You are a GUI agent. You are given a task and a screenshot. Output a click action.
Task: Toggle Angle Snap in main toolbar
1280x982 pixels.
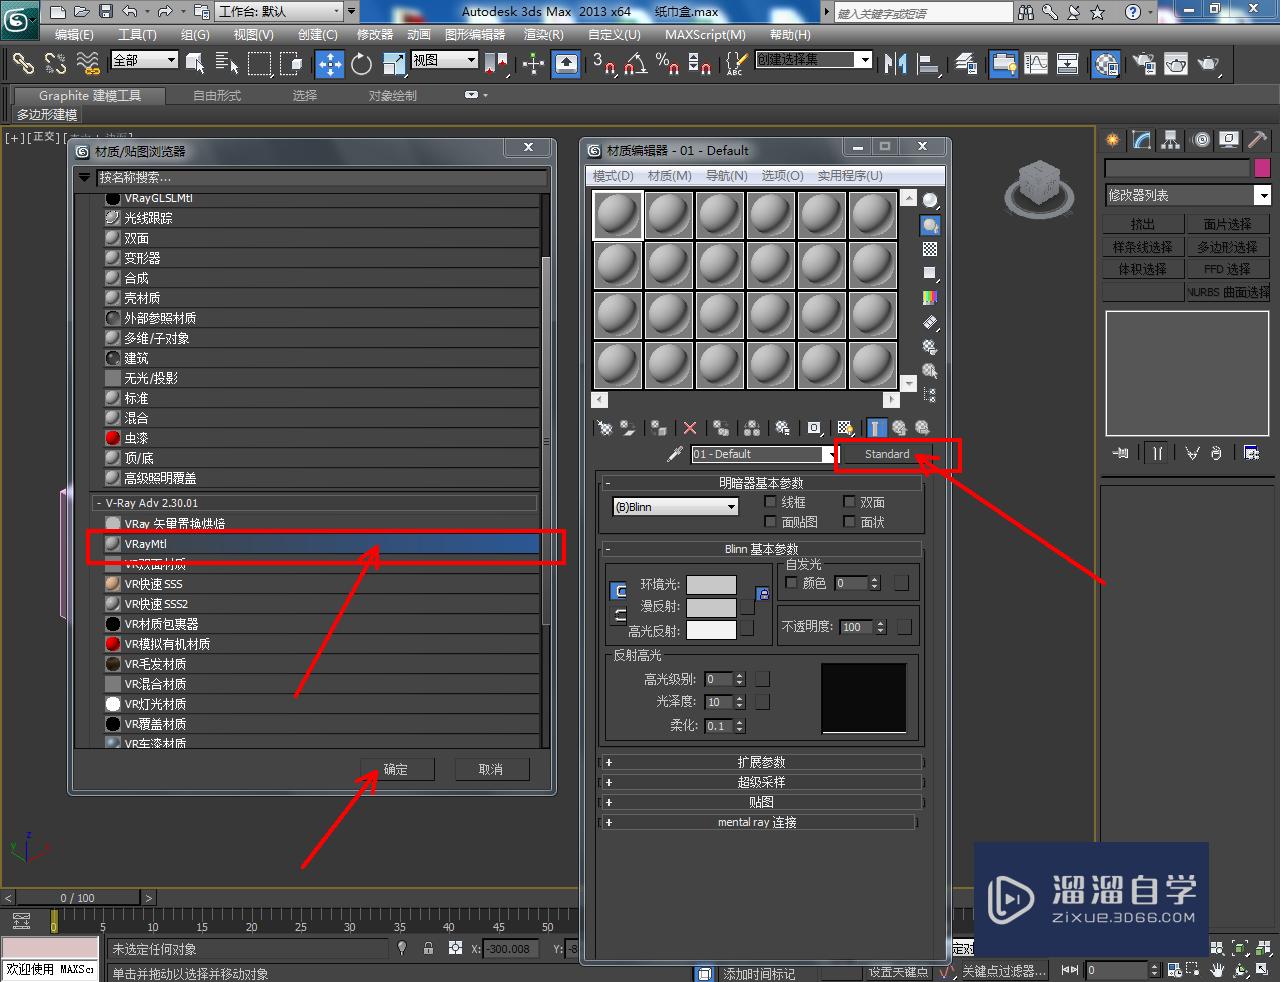[x=635, y=64]
